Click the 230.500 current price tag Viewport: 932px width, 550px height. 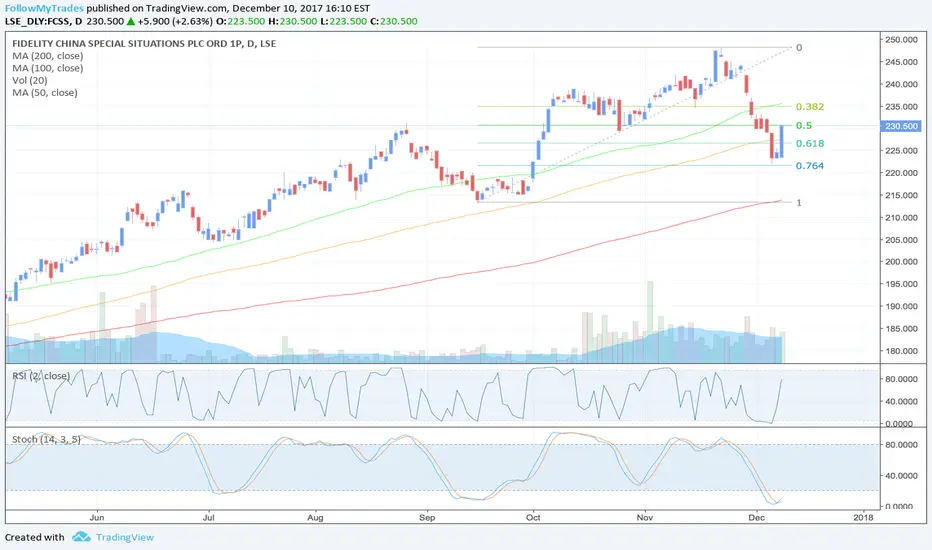[902, 126]
